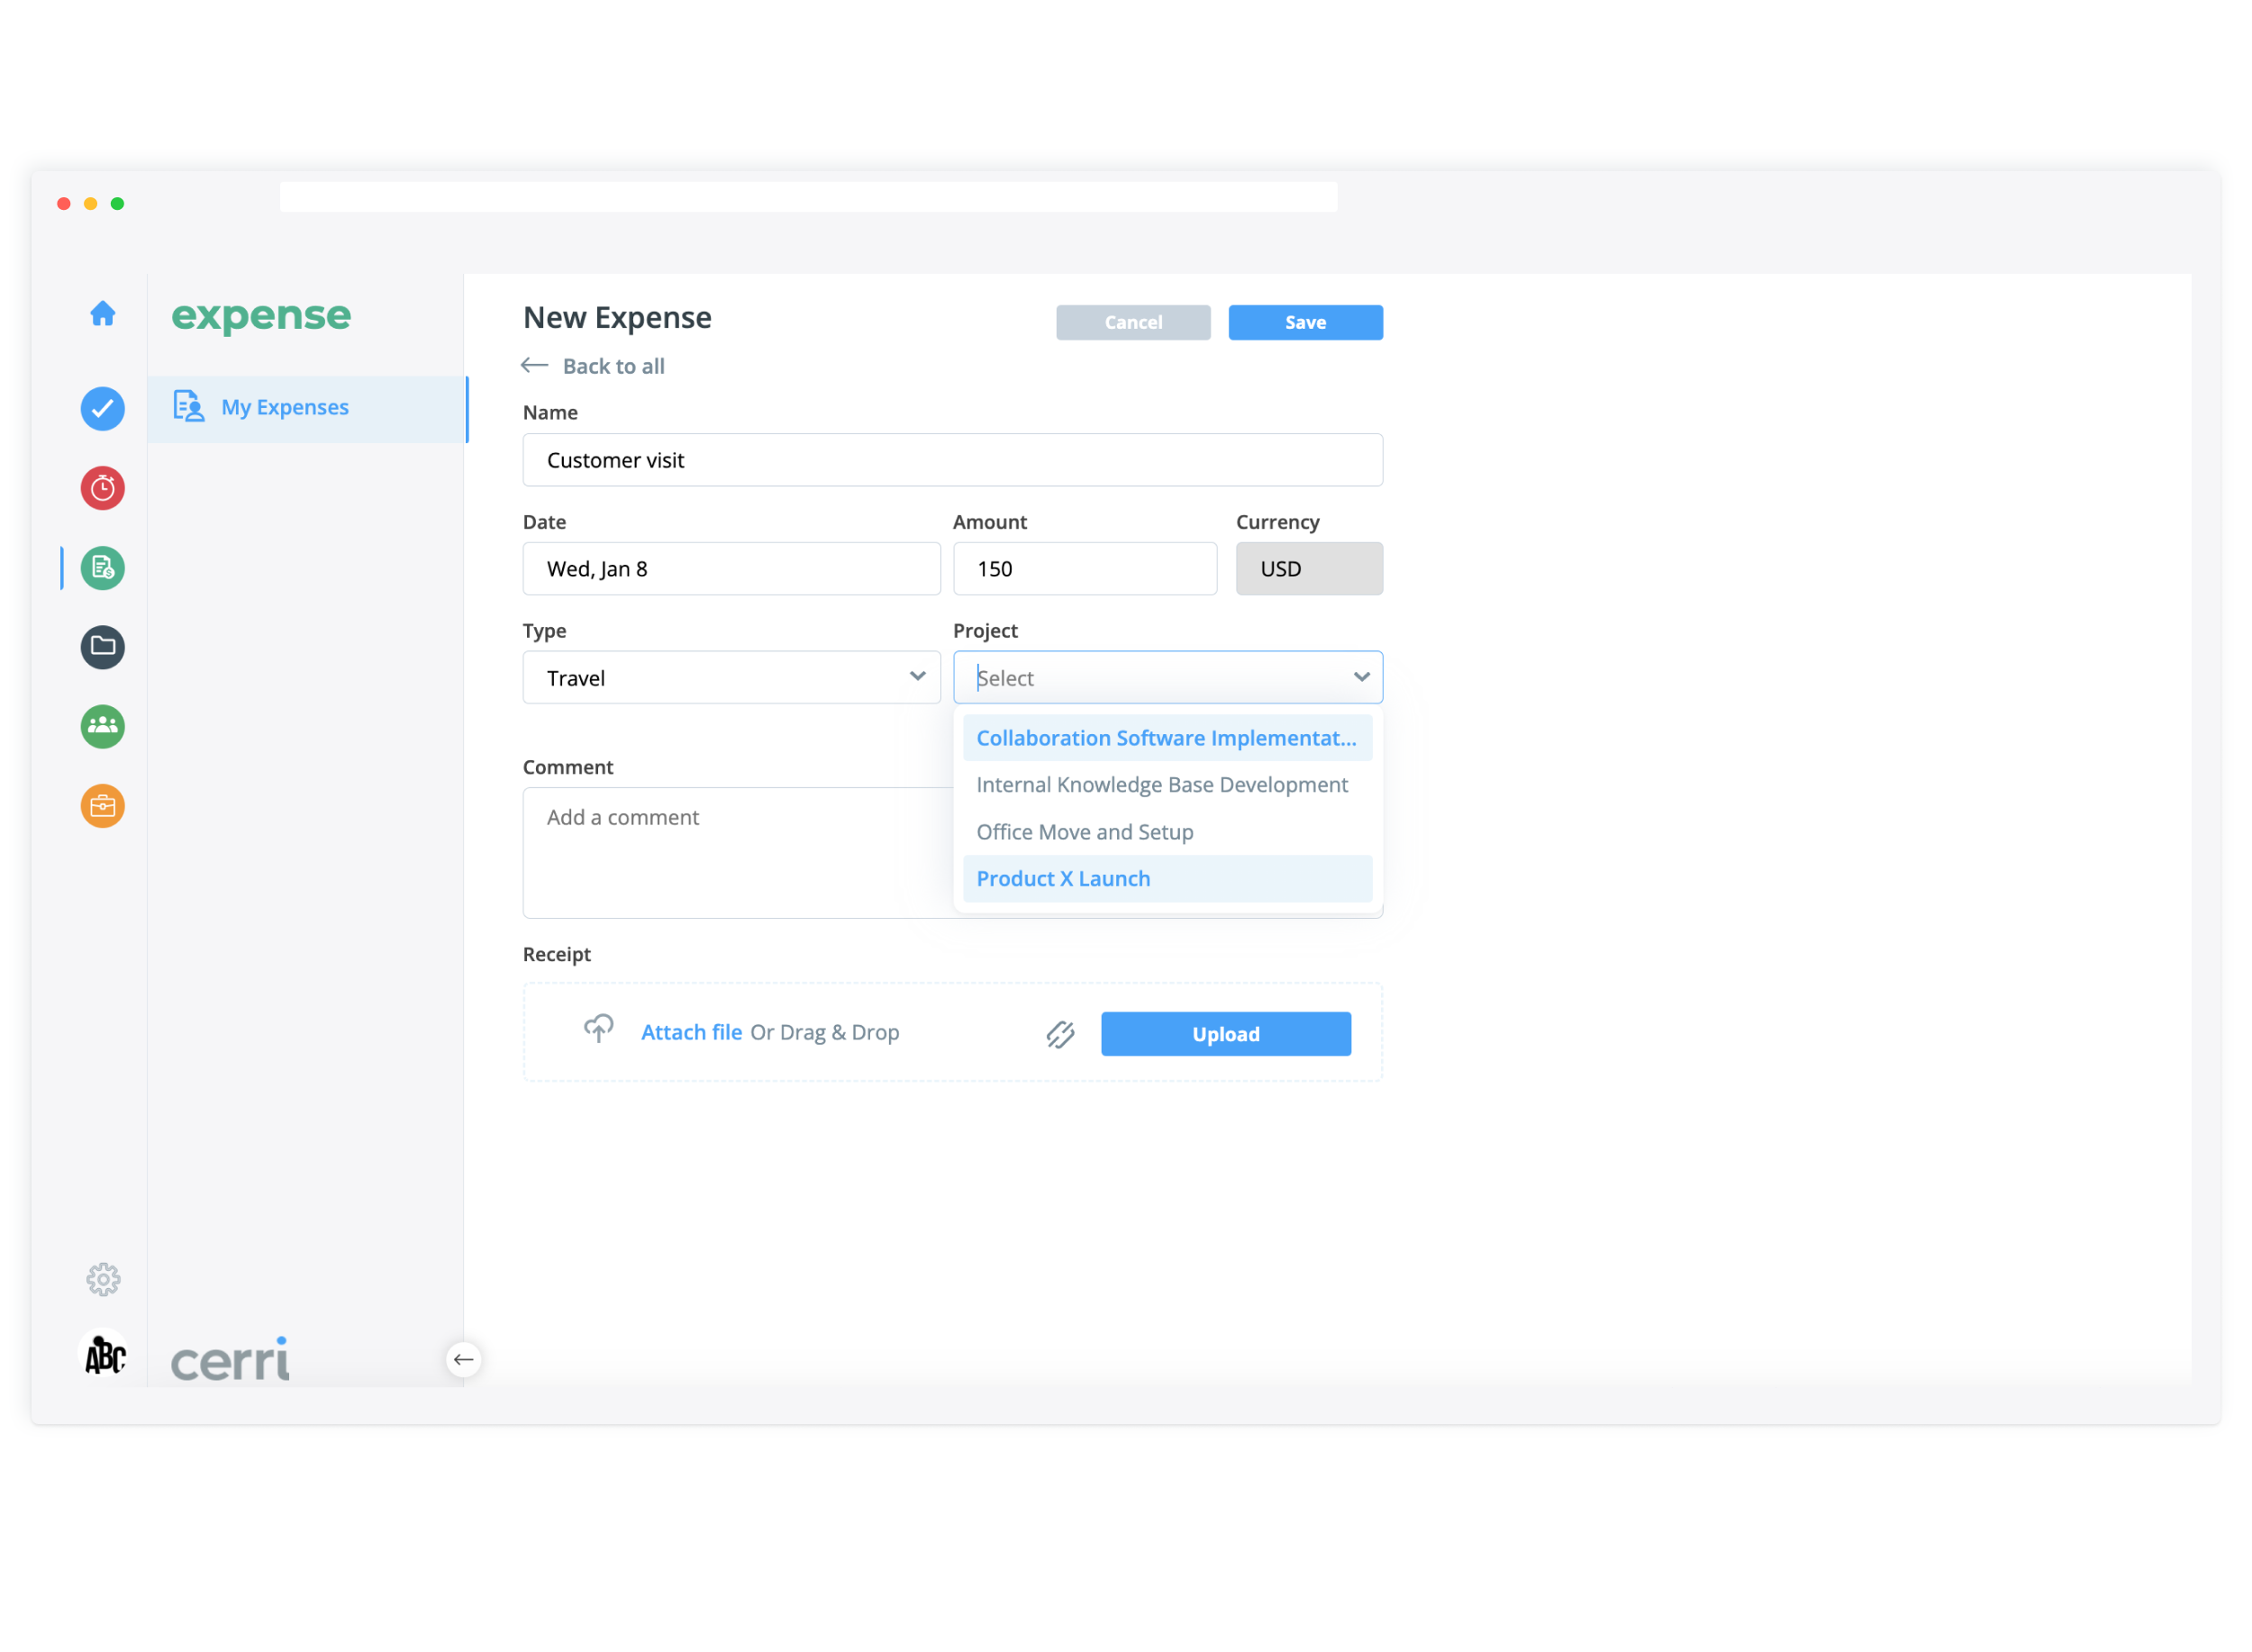
Task: Open the orange briefcase app icon
Action: point(103,806)
